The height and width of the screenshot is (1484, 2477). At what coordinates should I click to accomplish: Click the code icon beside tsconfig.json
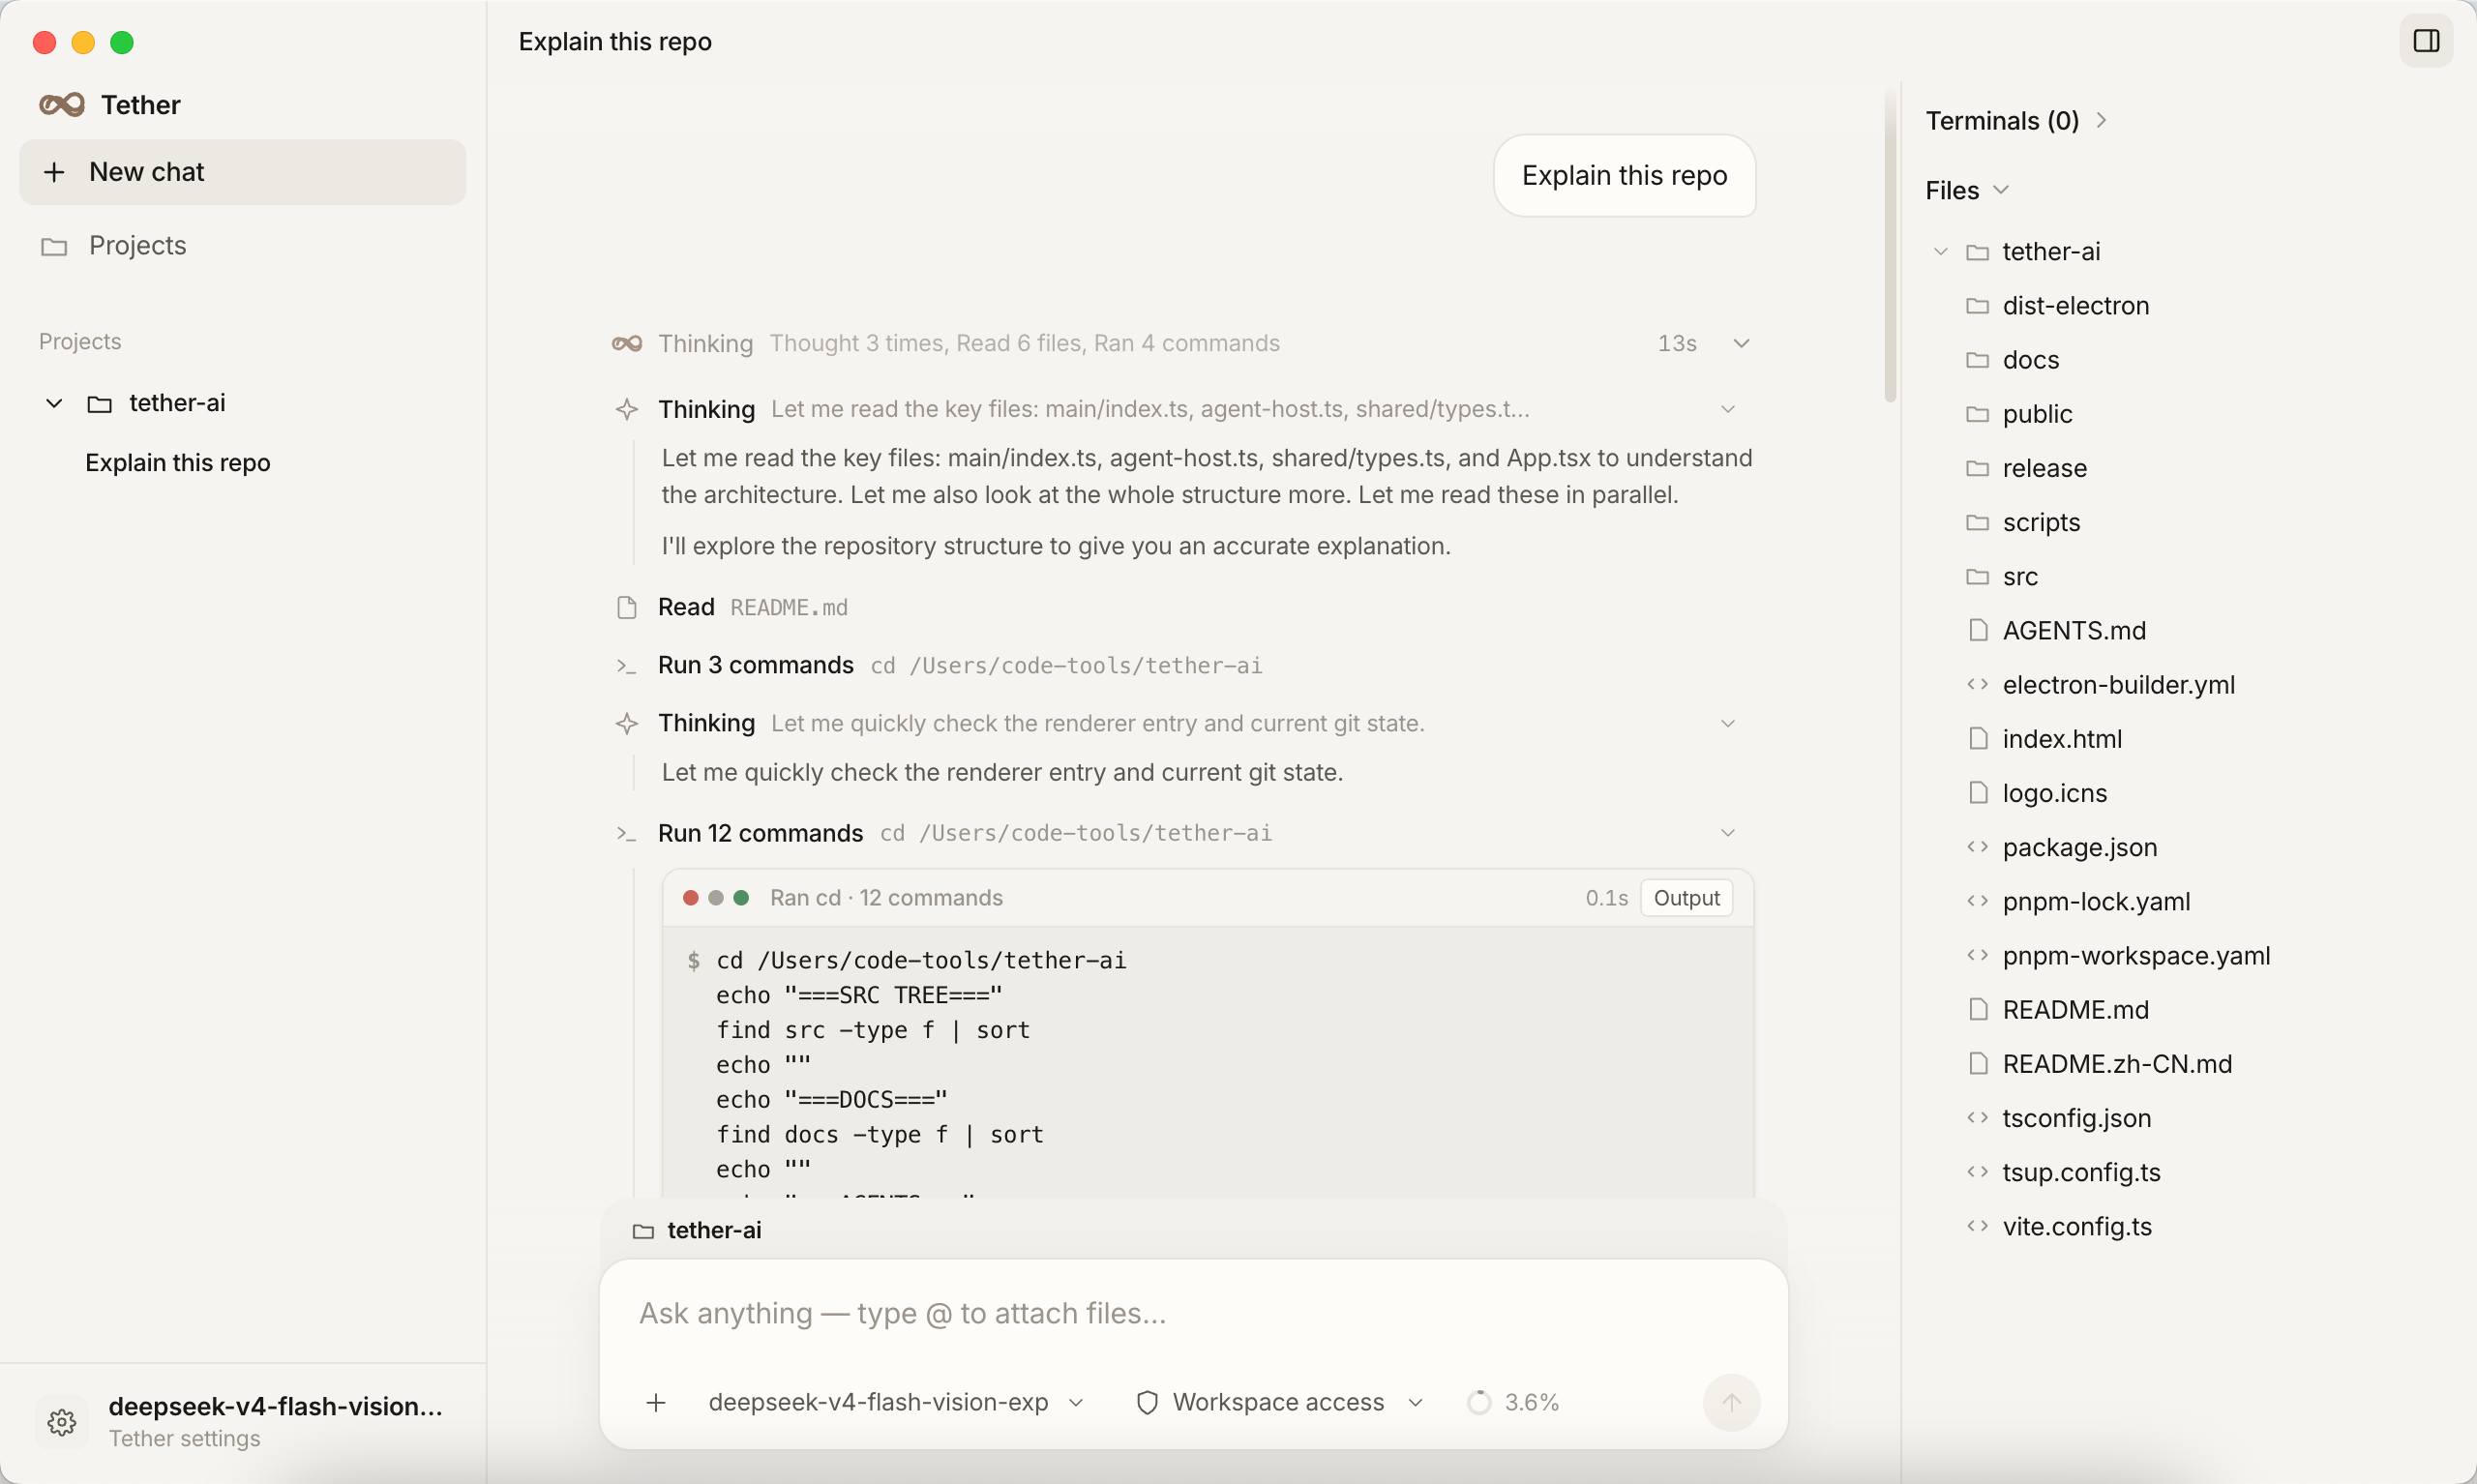pos(1977,1118)
